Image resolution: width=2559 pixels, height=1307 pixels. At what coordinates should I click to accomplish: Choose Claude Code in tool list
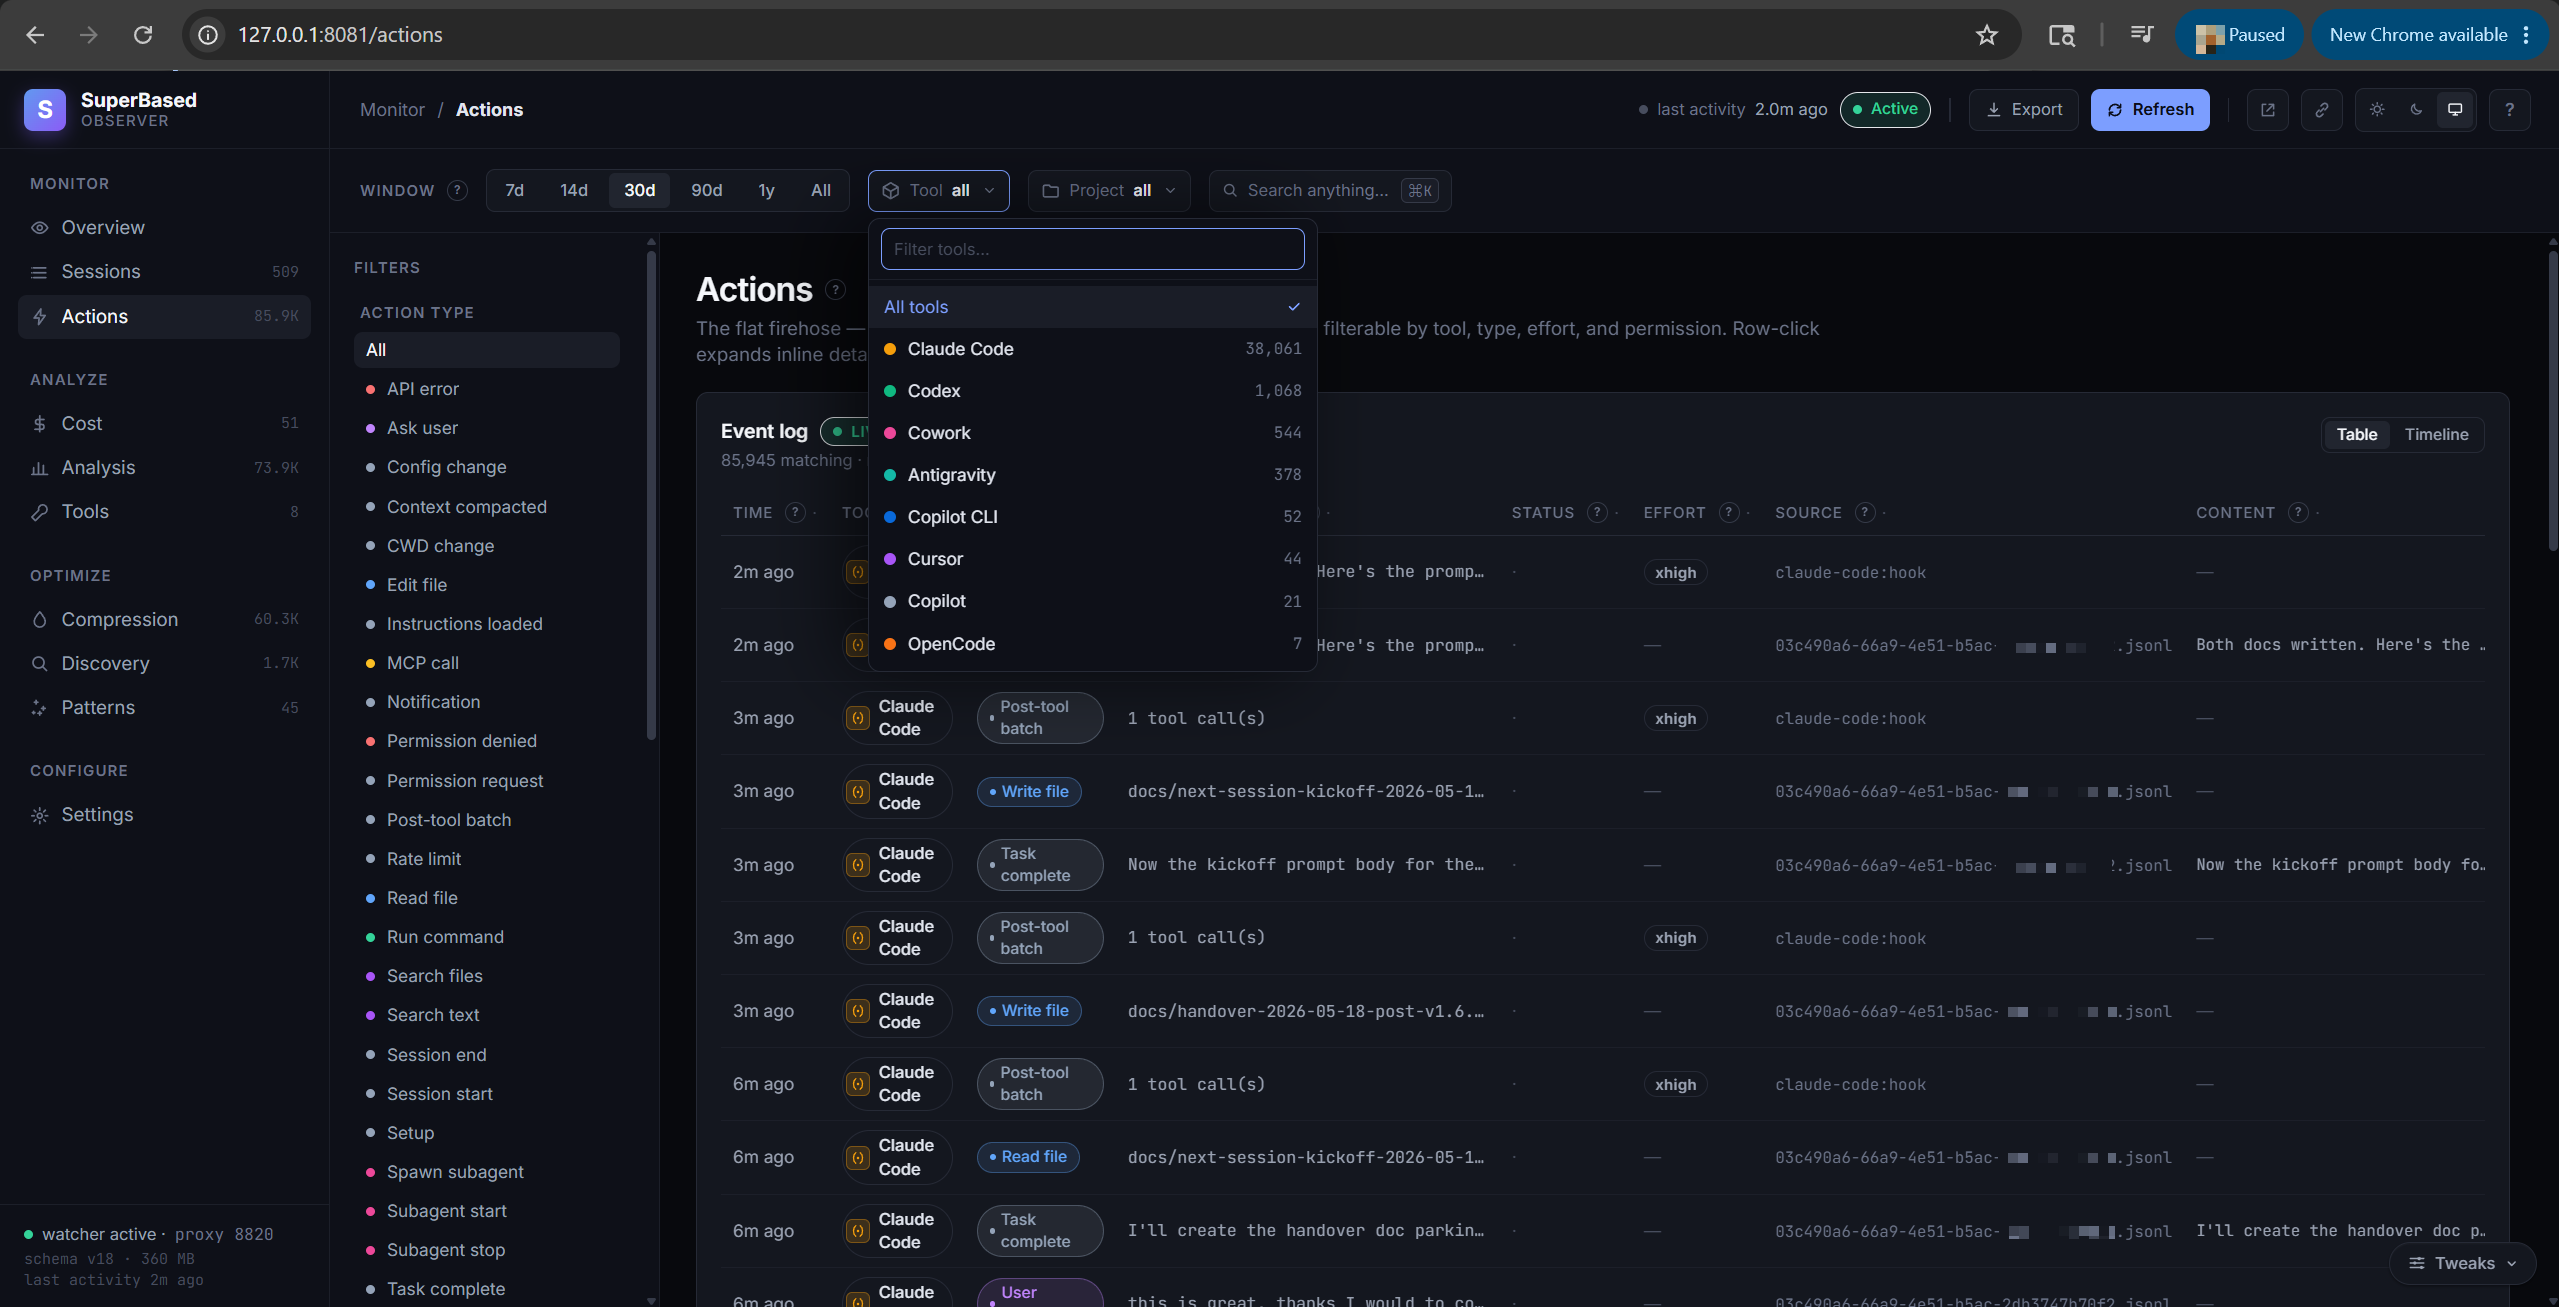(1093, 349)
